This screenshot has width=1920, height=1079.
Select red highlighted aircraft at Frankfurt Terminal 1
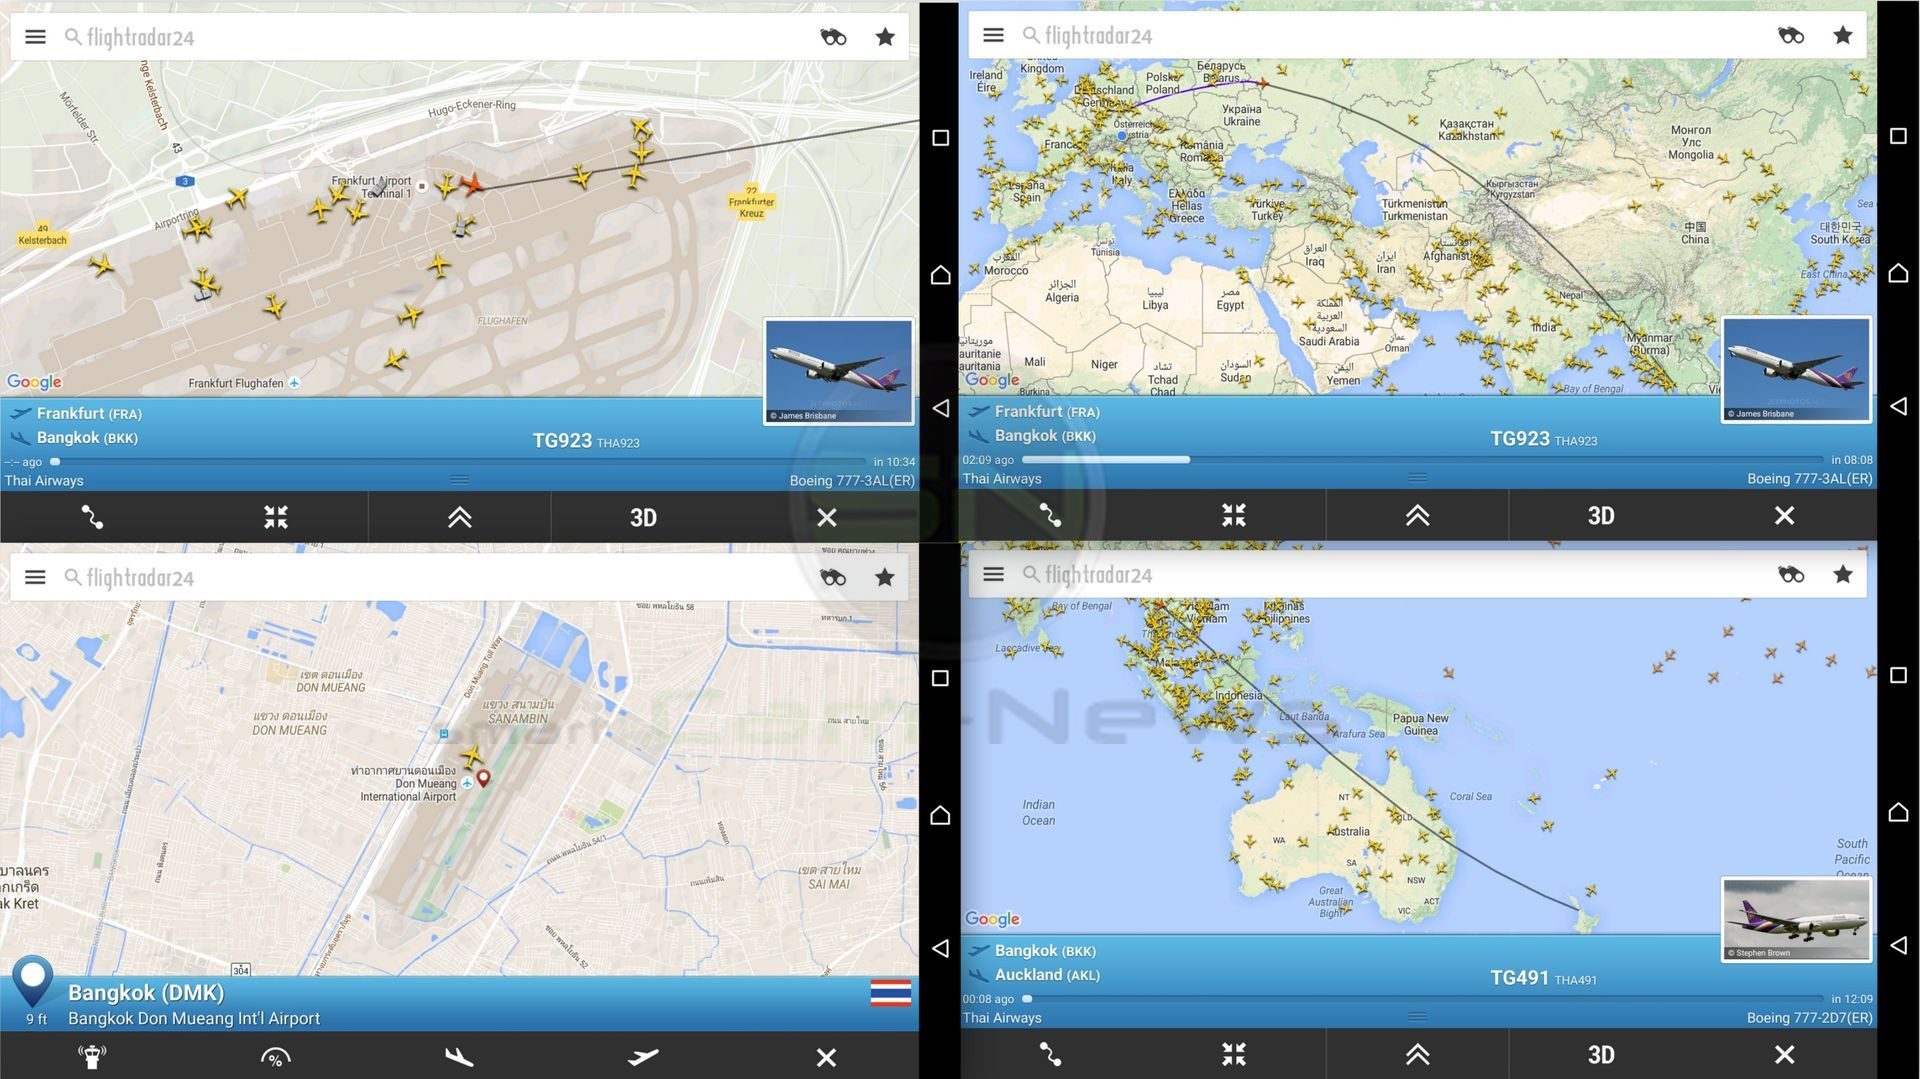[x=472, y=183]
